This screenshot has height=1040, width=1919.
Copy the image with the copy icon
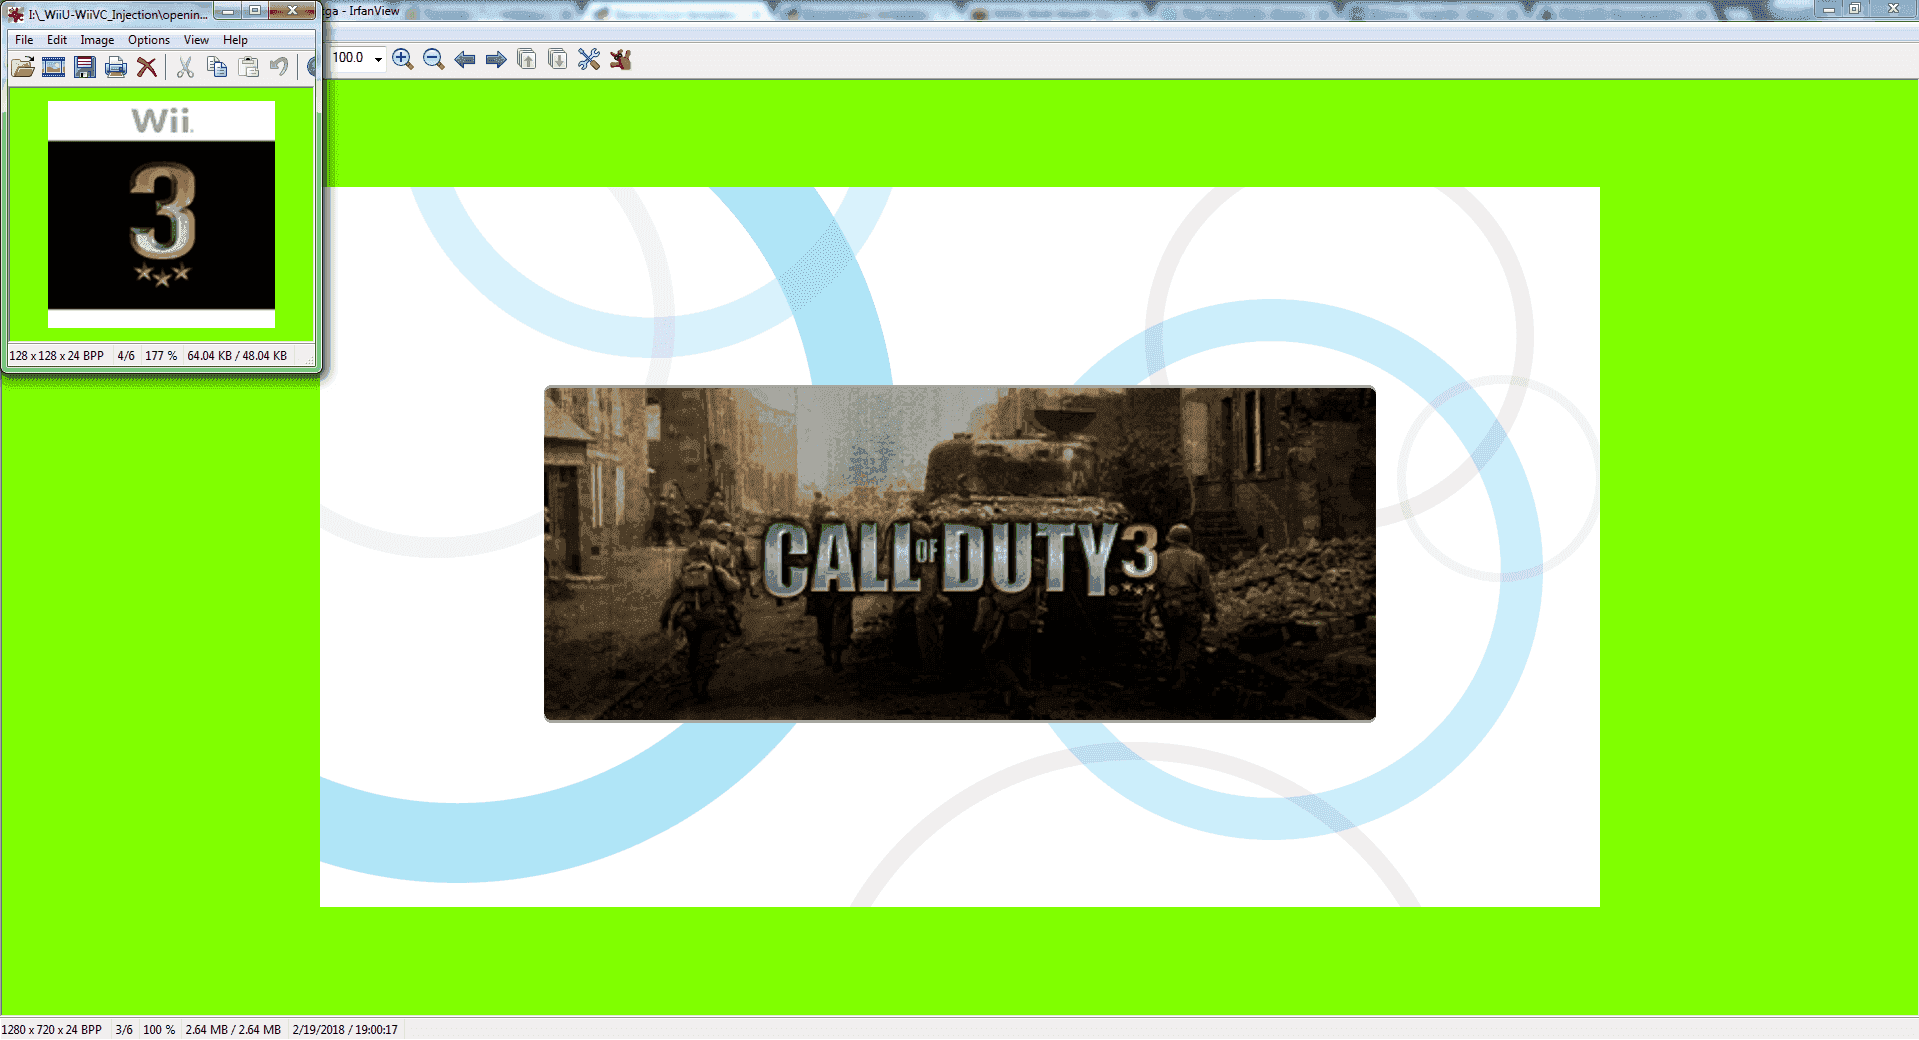pyautogui.click(x=217, y=67)
